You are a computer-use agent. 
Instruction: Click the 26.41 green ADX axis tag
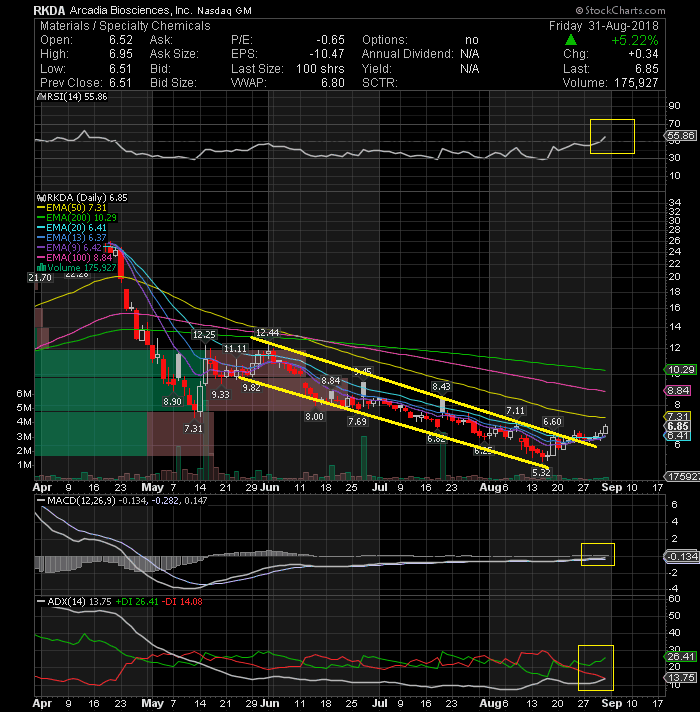tap(681, 657)
